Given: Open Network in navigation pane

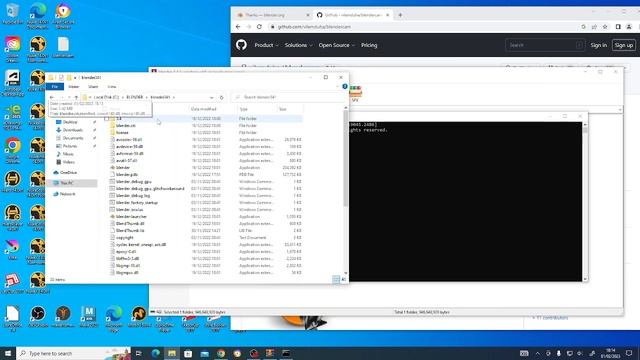Looking at the screenshot, I should point(67,194).
